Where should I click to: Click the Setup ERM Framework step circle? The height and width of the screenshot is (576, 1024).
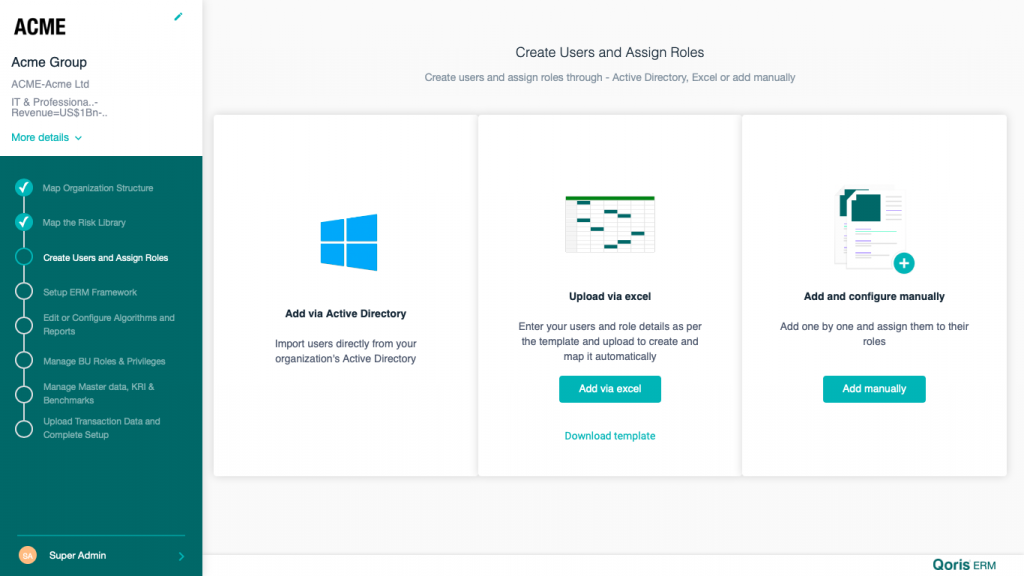tap(24, 291)
